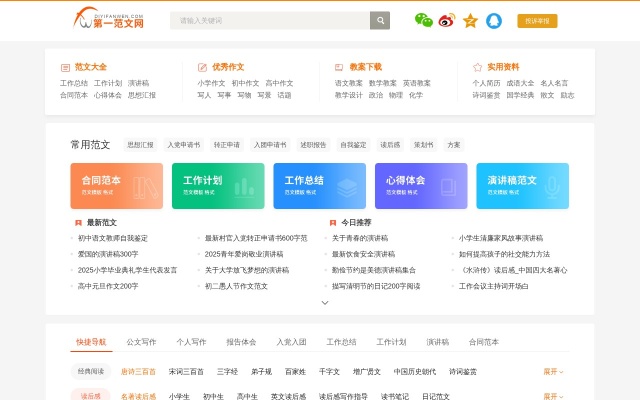Open the Weibo icon in header
The height and width of the screenshot is (400, 640).
pos(447,20)
